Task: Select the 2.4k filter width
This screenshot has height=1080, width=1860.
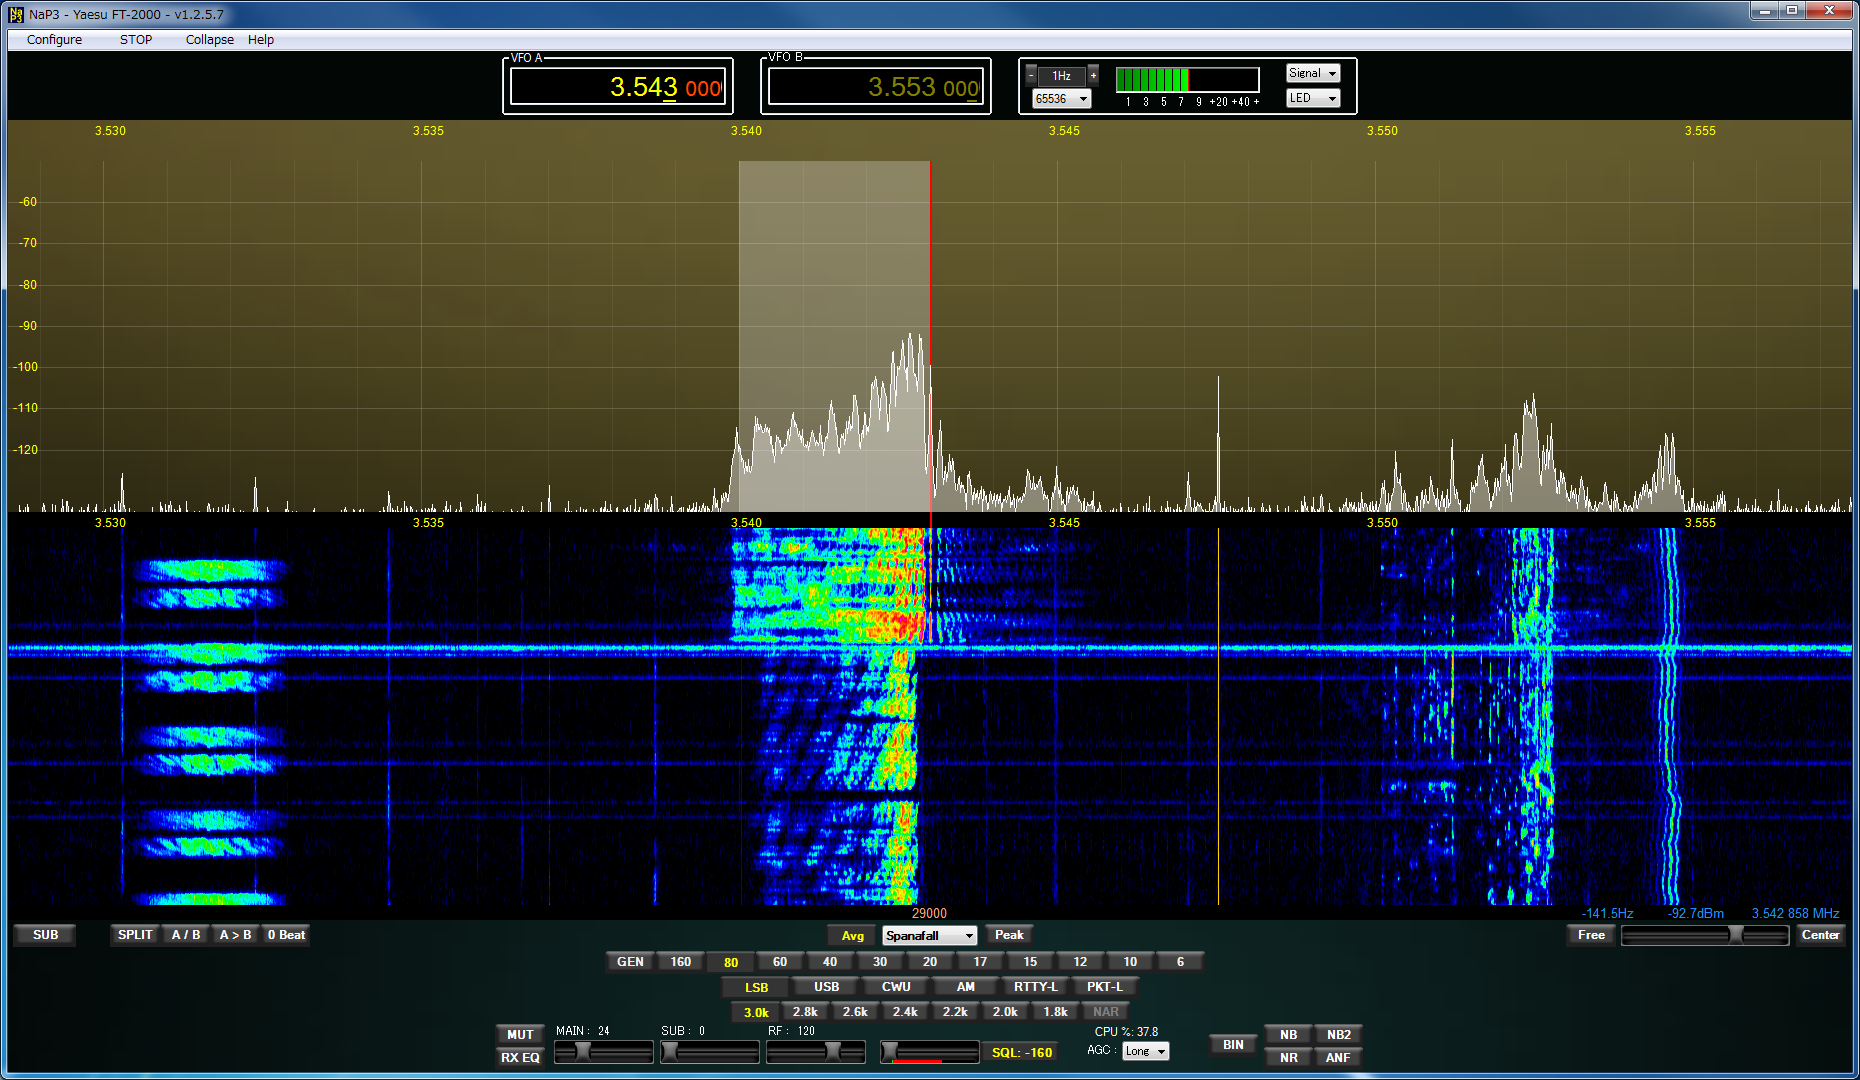Action: [x=905, y=1012]
